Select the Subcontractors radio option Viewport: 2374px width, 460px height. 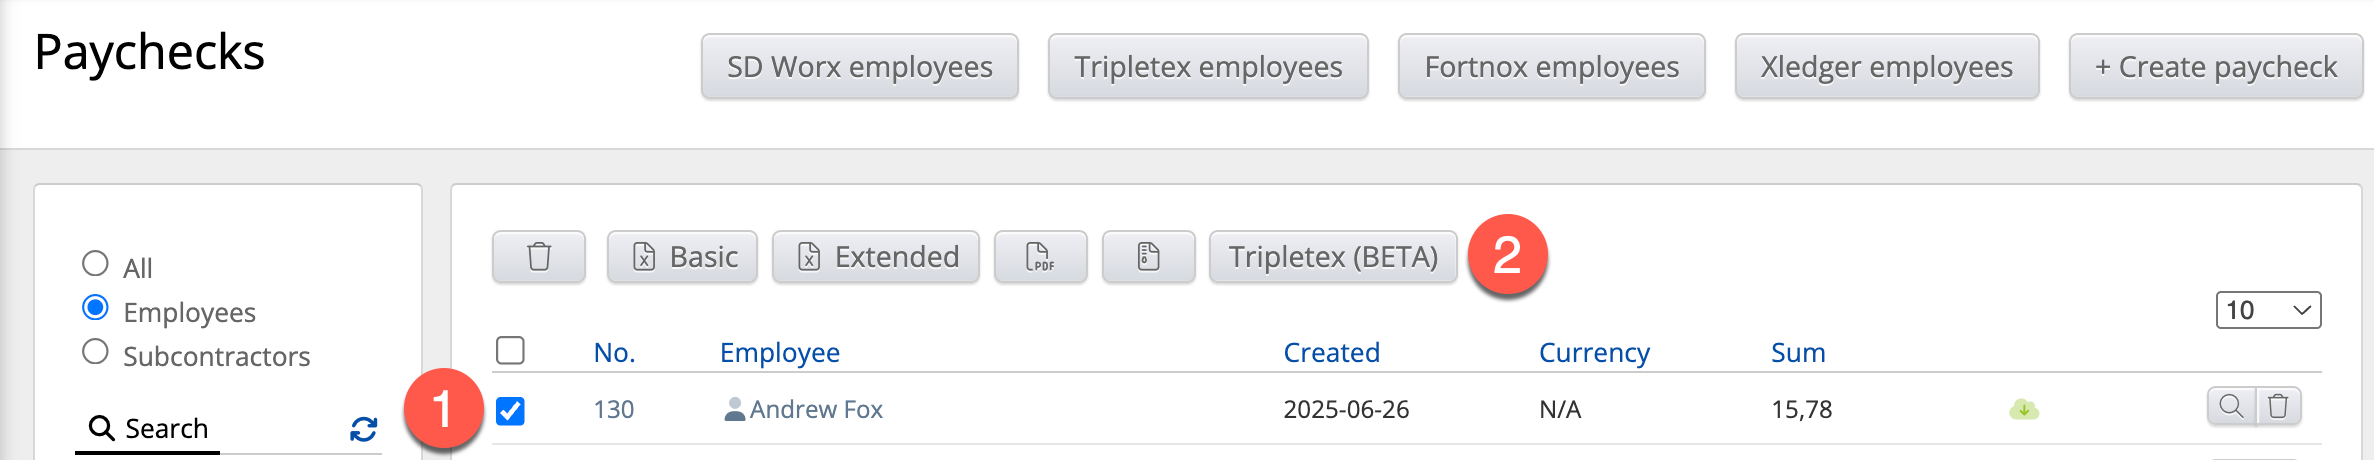coord(95,352)
